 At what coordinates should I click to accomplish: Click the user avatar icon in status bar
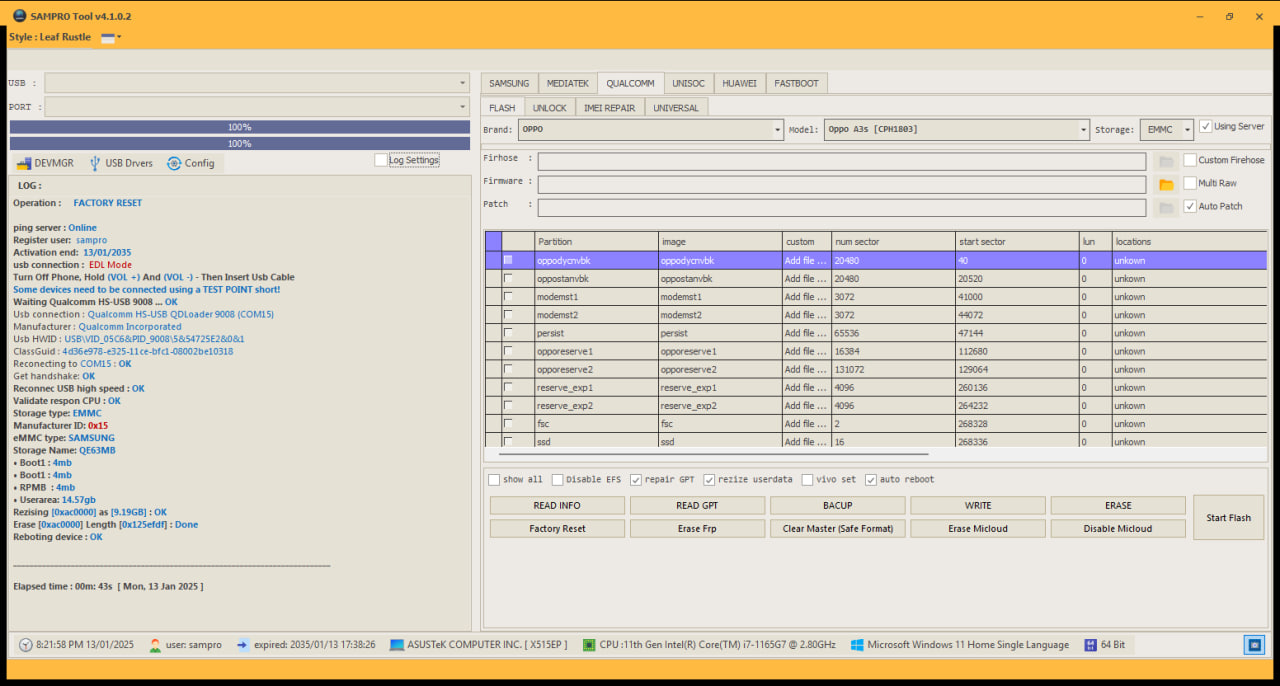[x=155, y=645]
